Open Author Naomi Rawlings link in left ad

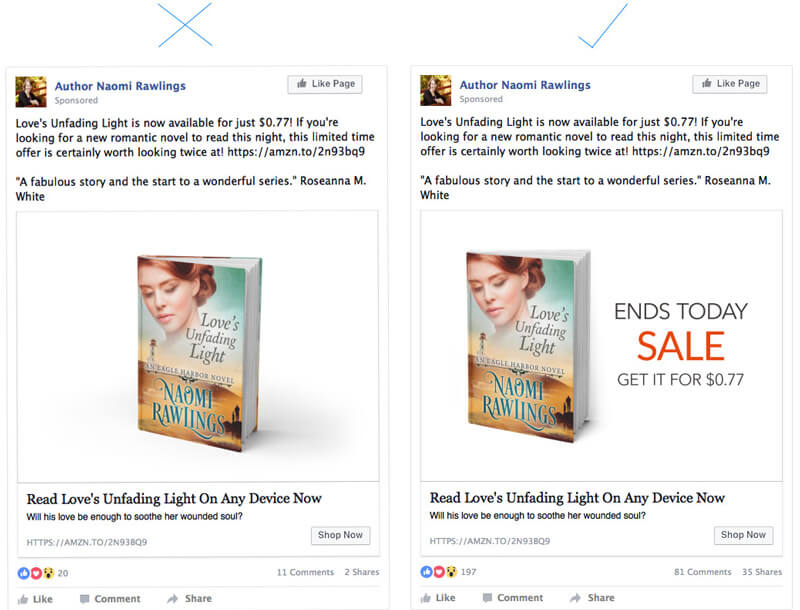point(120,86)
